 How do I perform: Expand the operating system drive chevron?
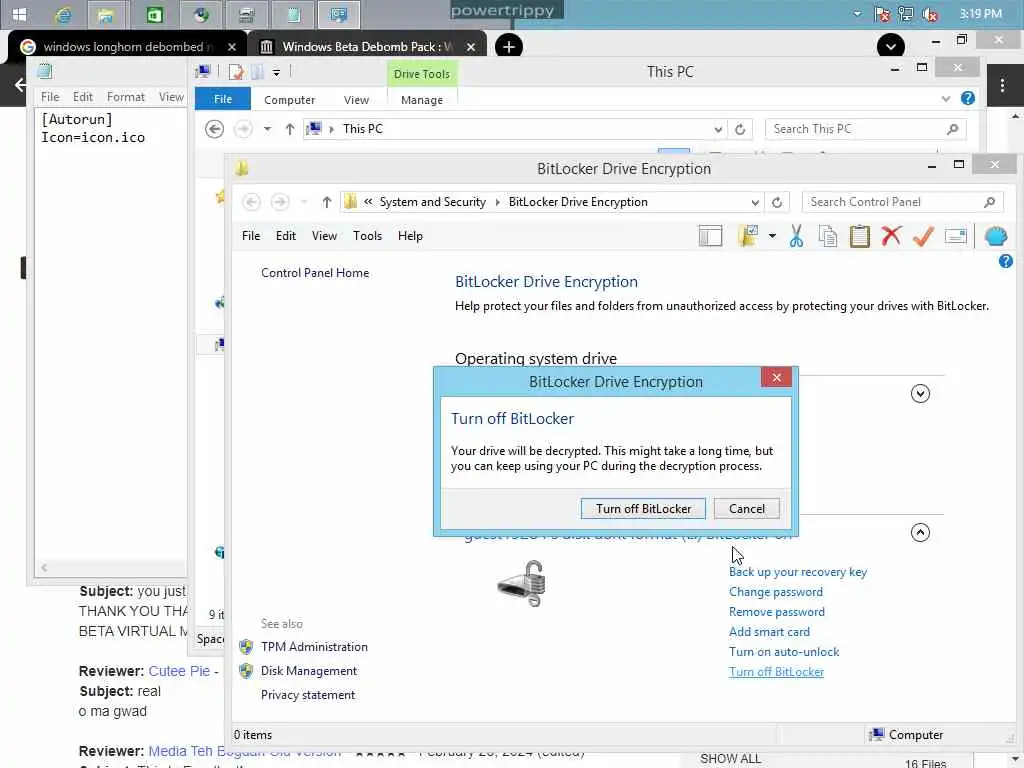(x=920, y=393)
